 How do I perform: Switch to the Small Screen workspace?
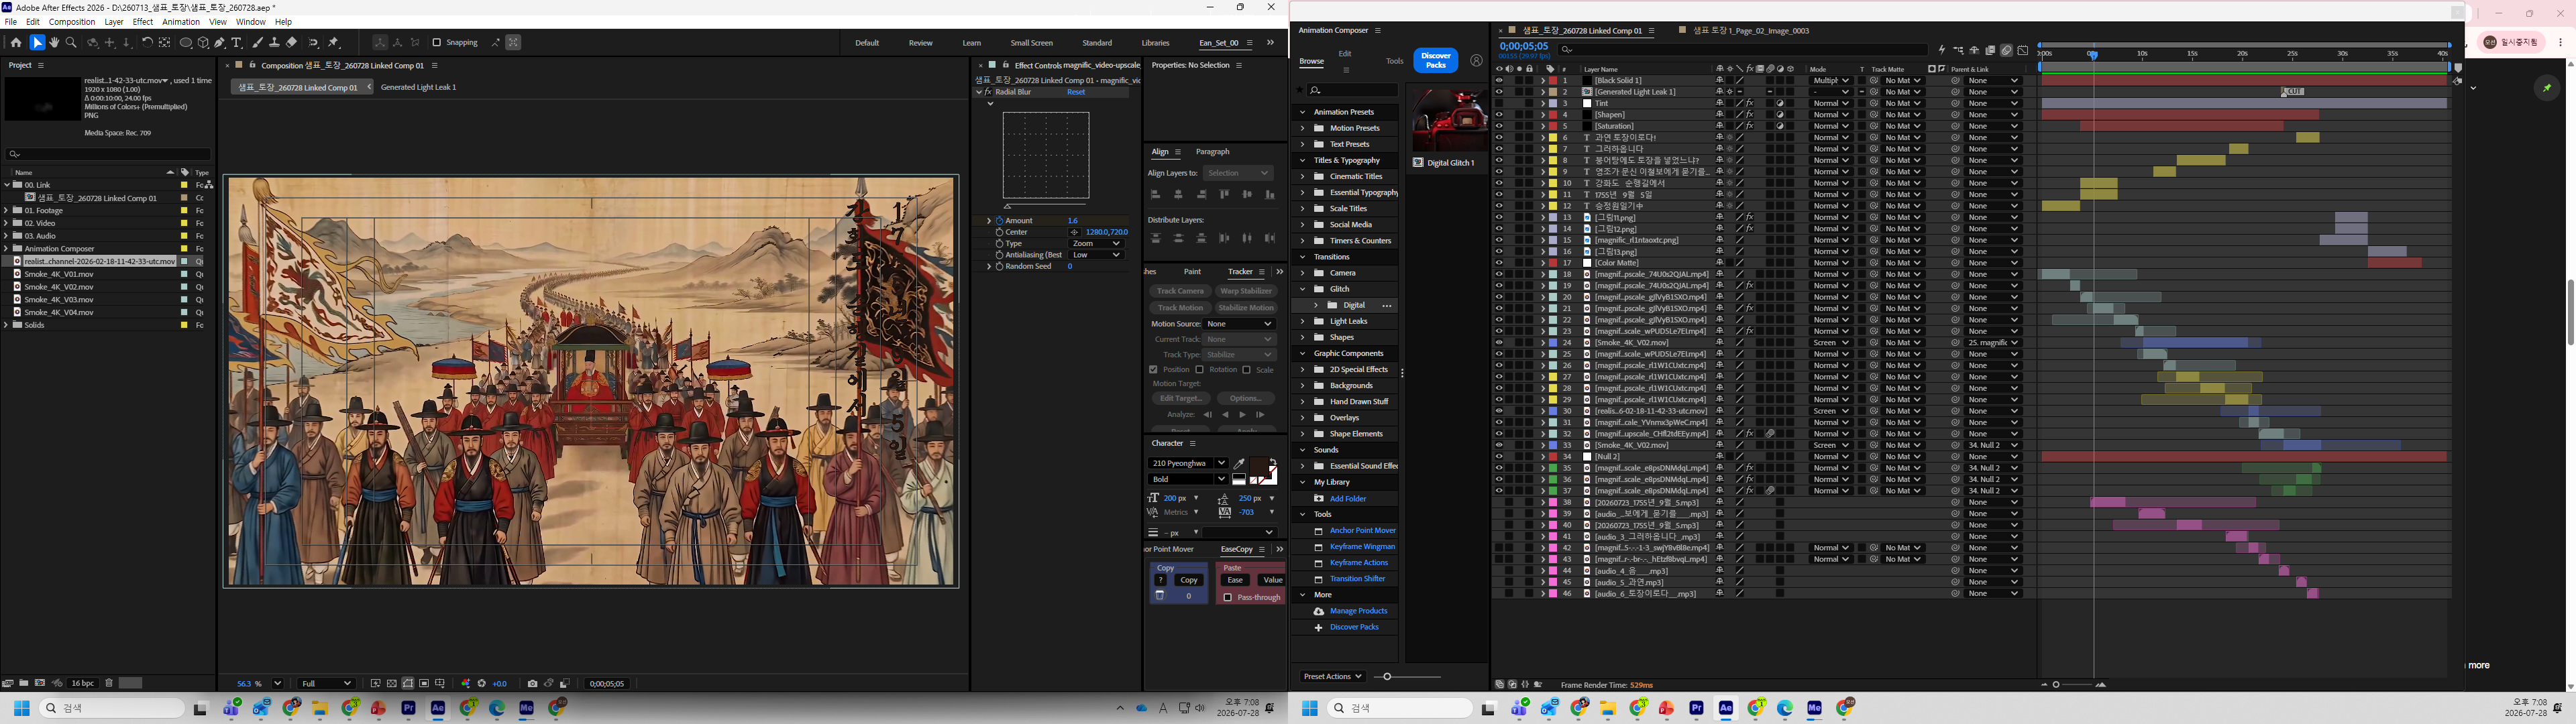(x=1031, y=43)
